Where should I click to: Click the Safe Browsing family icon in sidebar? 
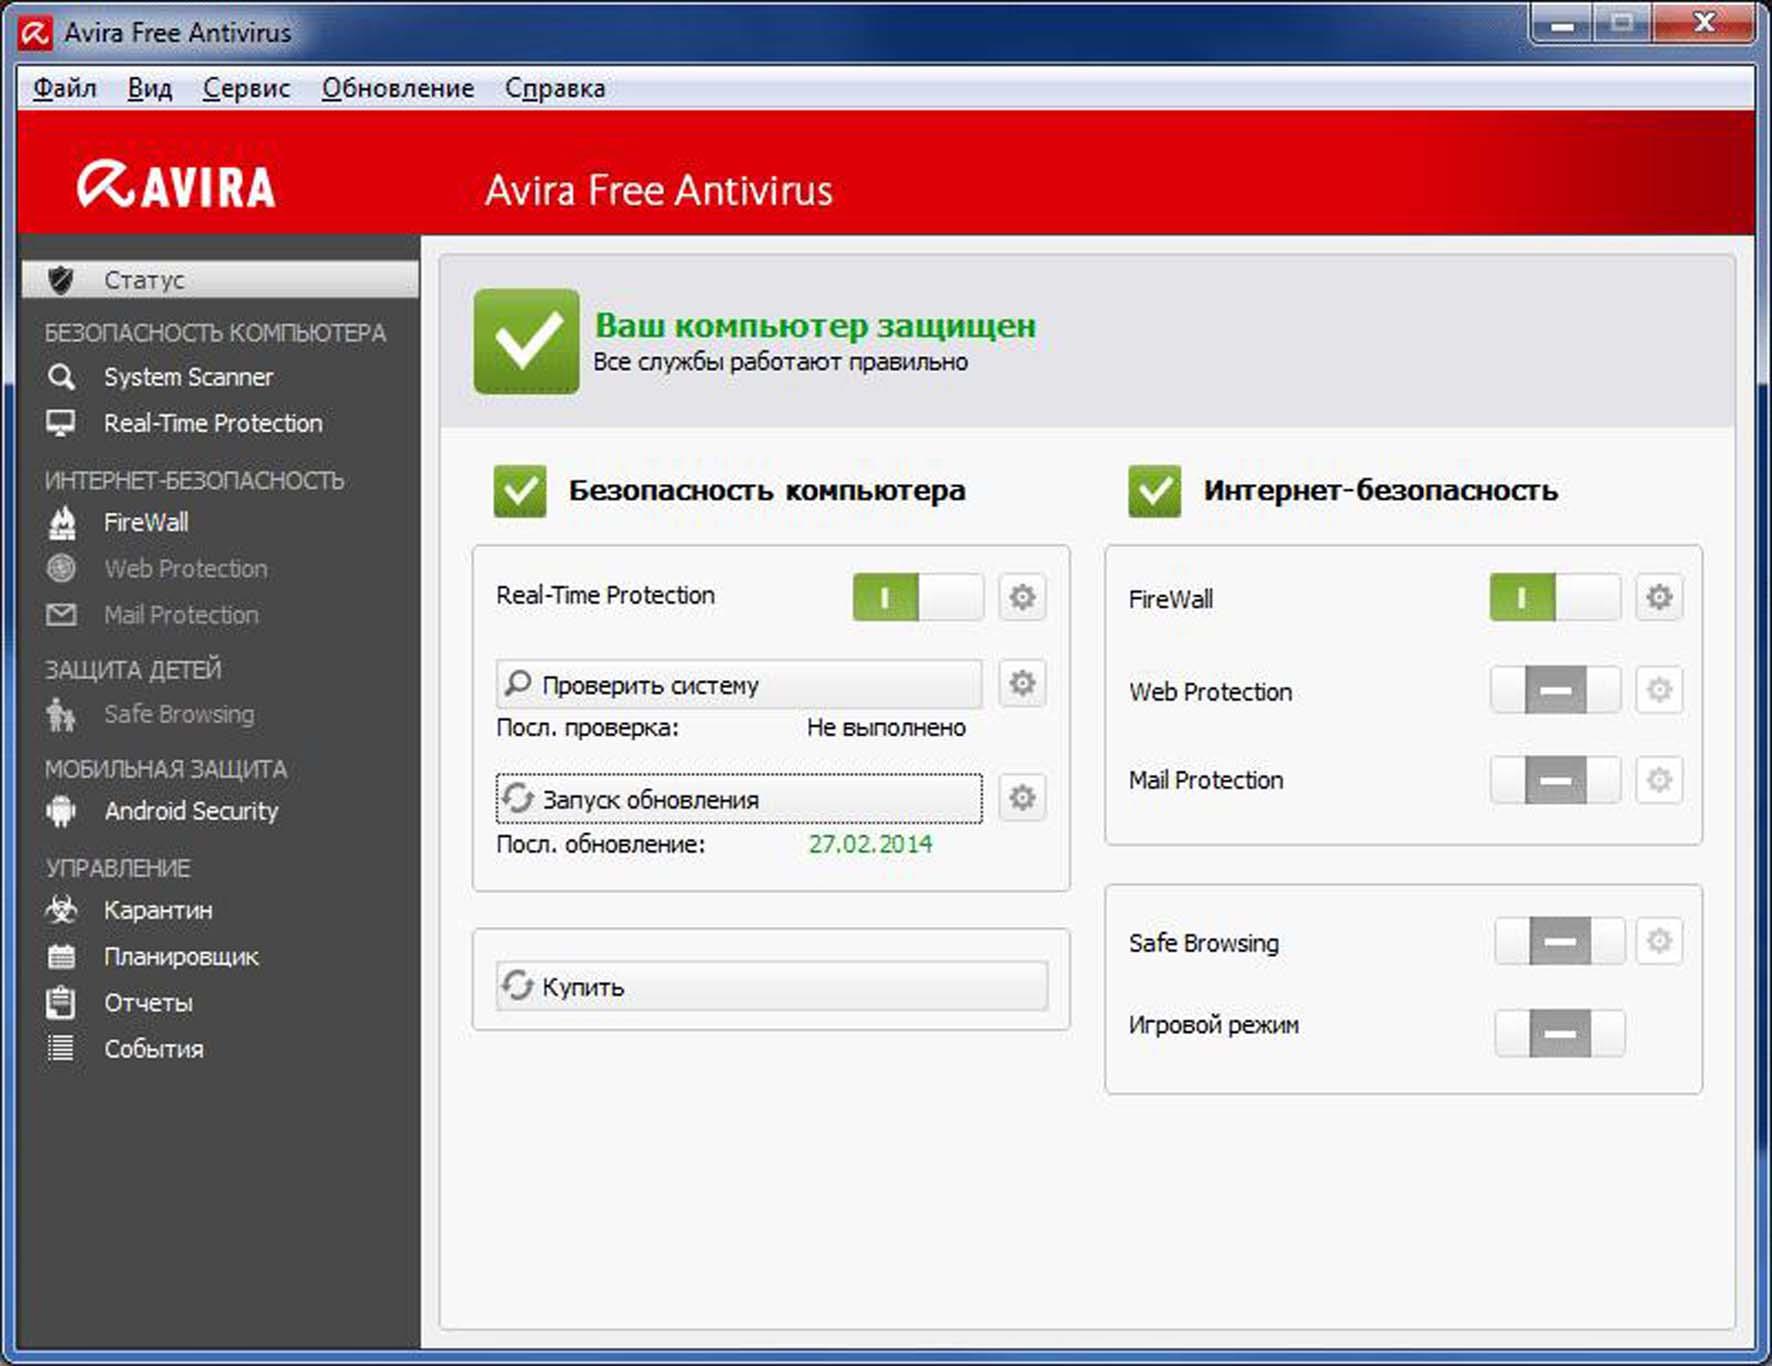[61, 714]
